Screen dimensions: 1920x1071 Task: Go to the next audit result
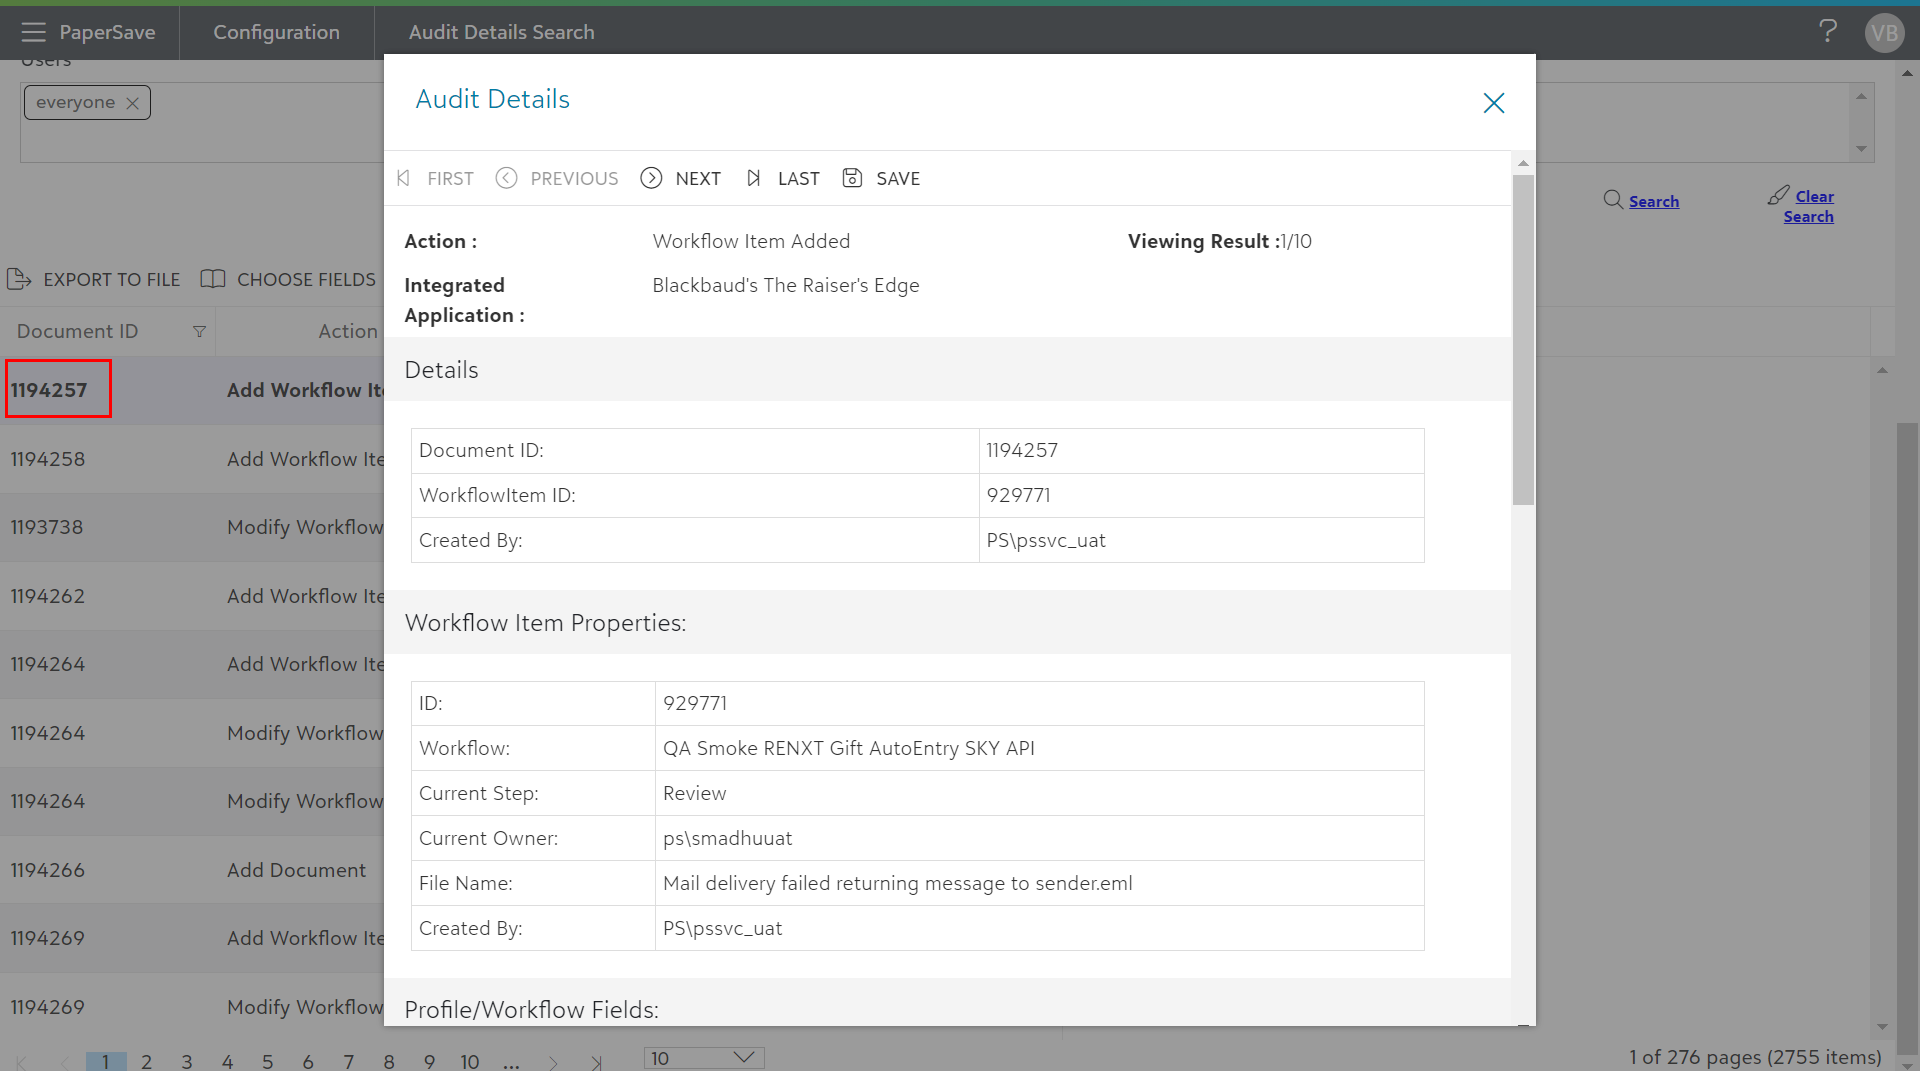coord(681,179)
